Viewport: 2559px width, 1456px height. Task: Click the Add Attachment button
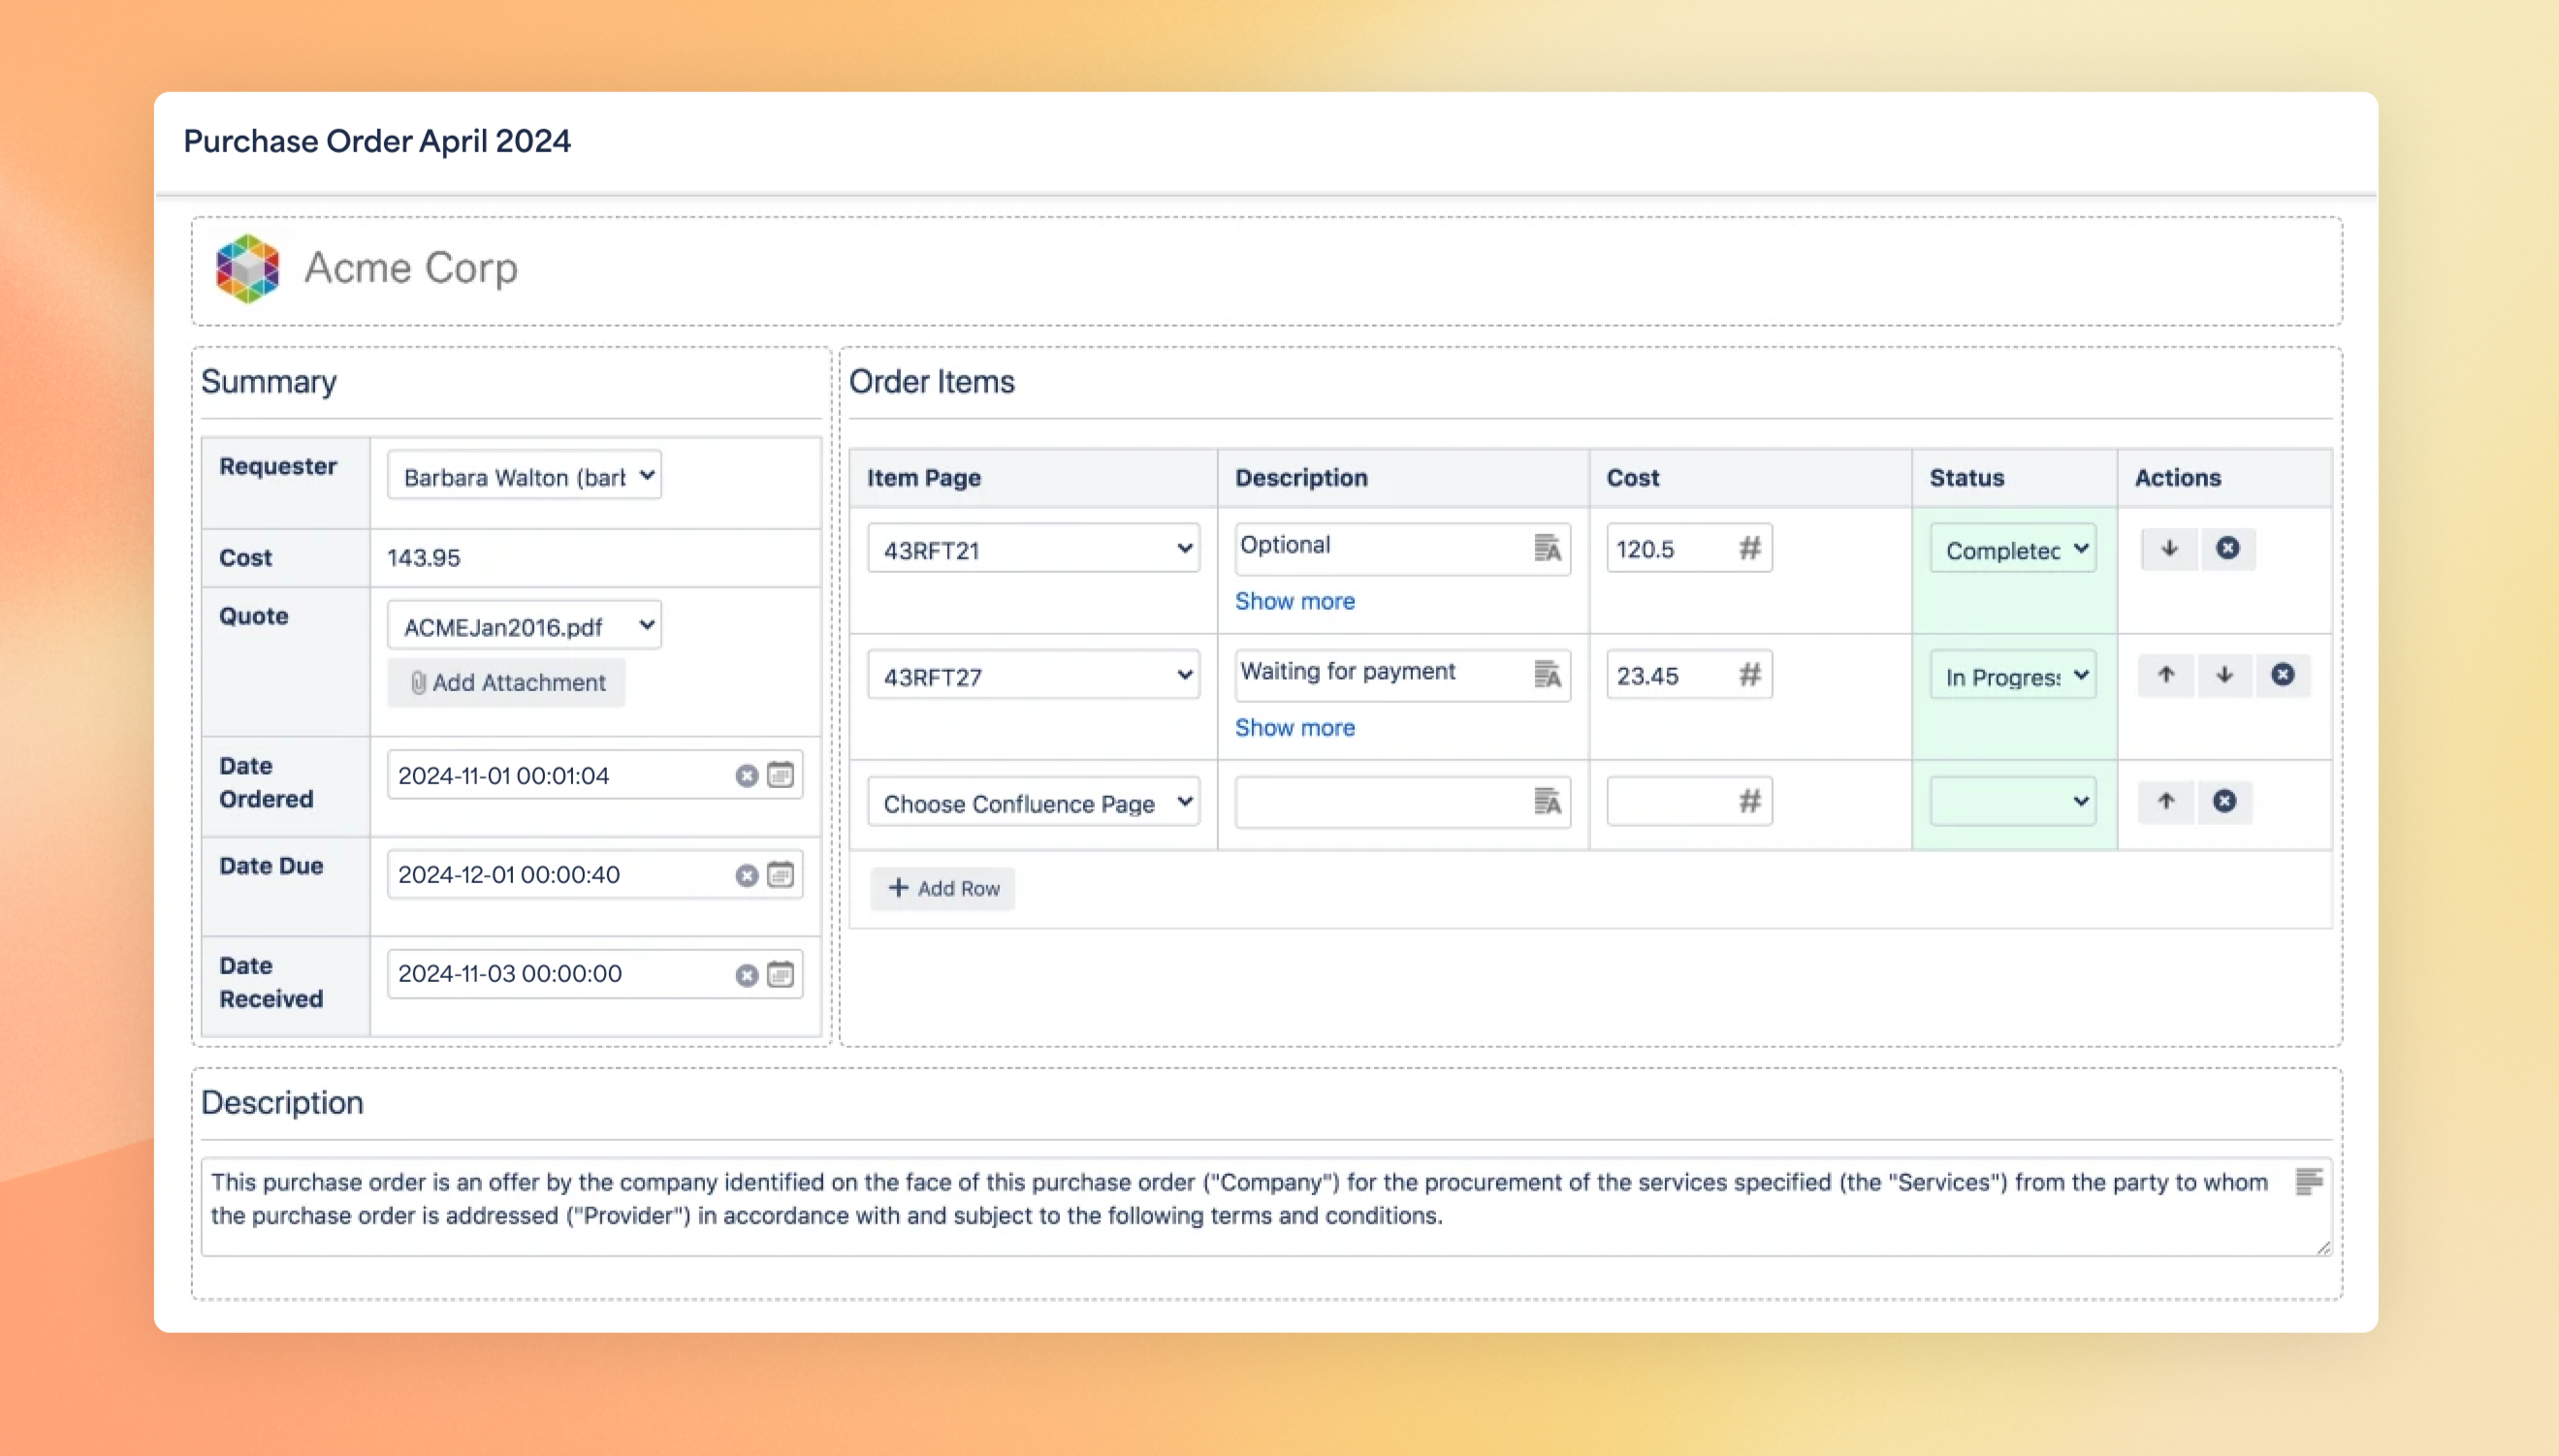(507, 682)
